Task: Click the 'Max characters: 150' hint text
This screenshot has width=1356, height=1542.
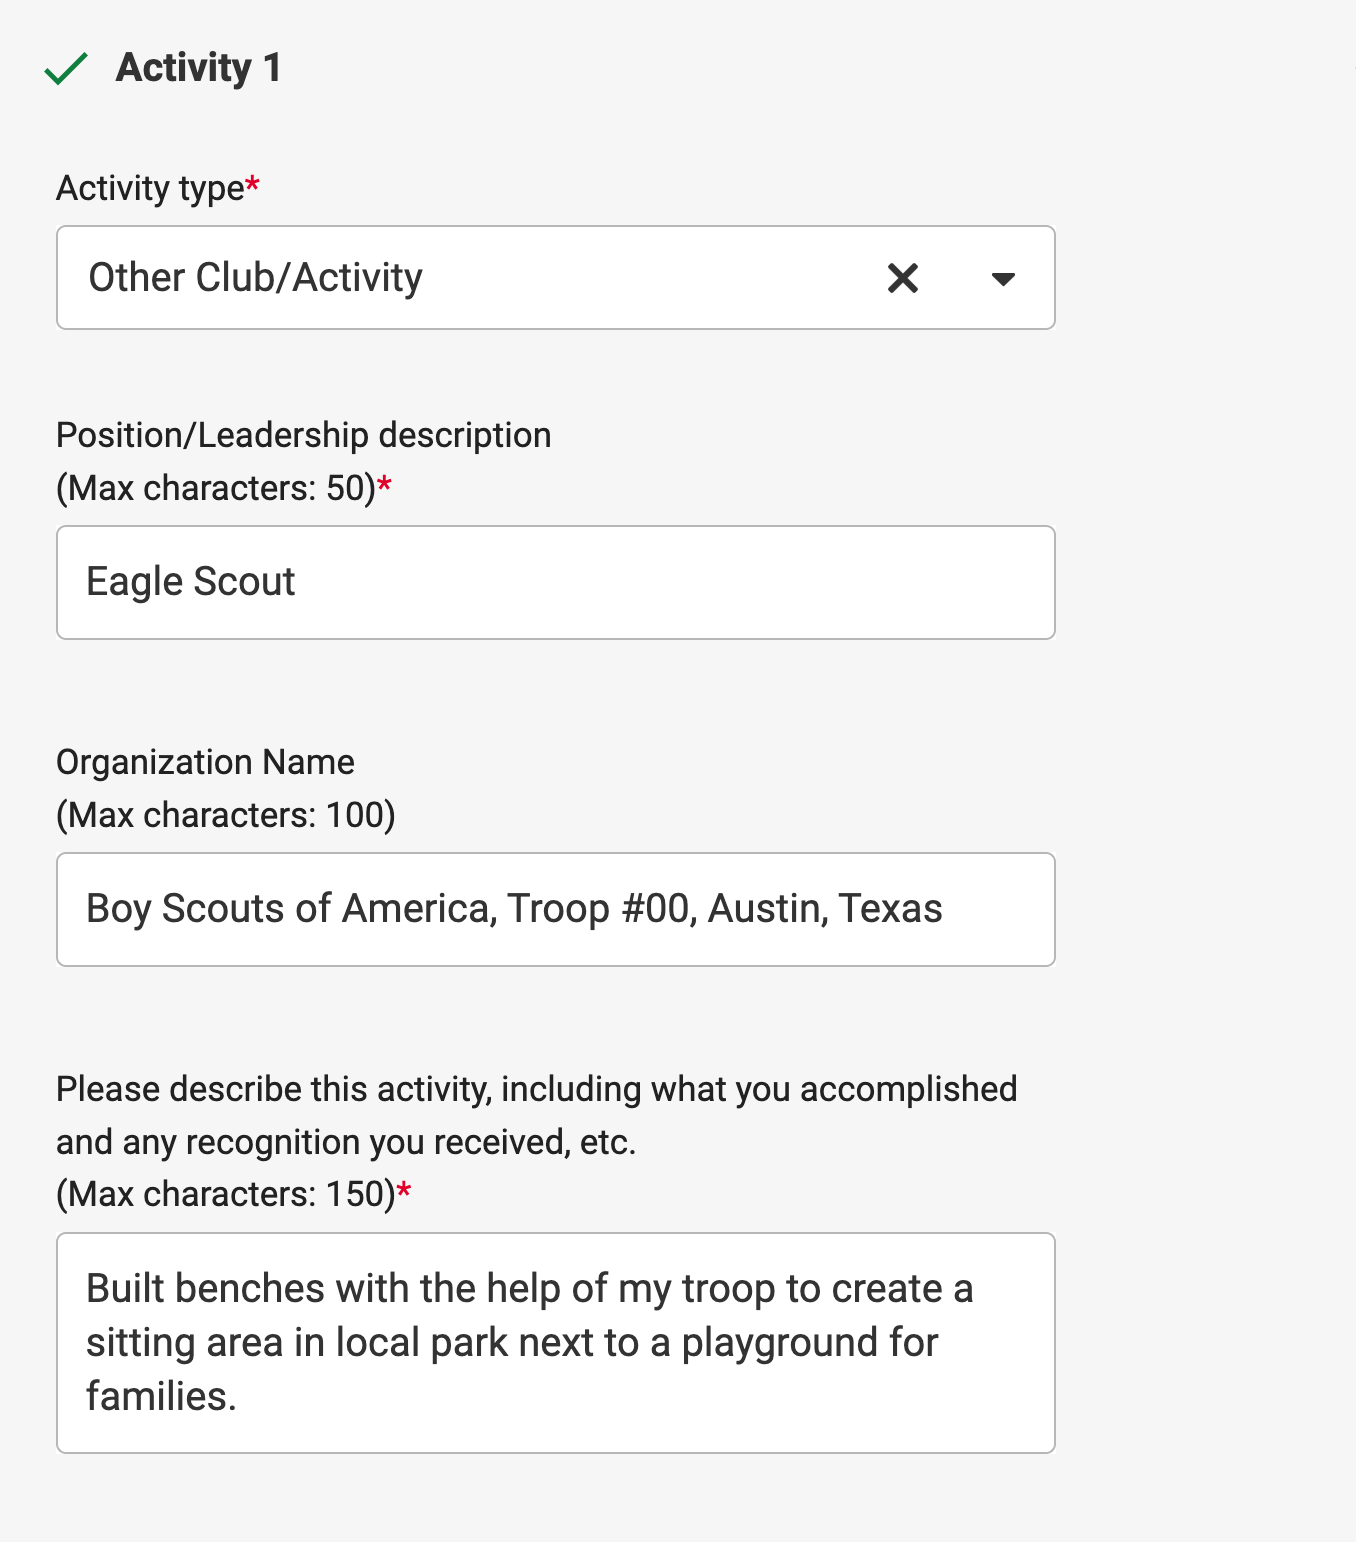Action: pos(225,1194)
